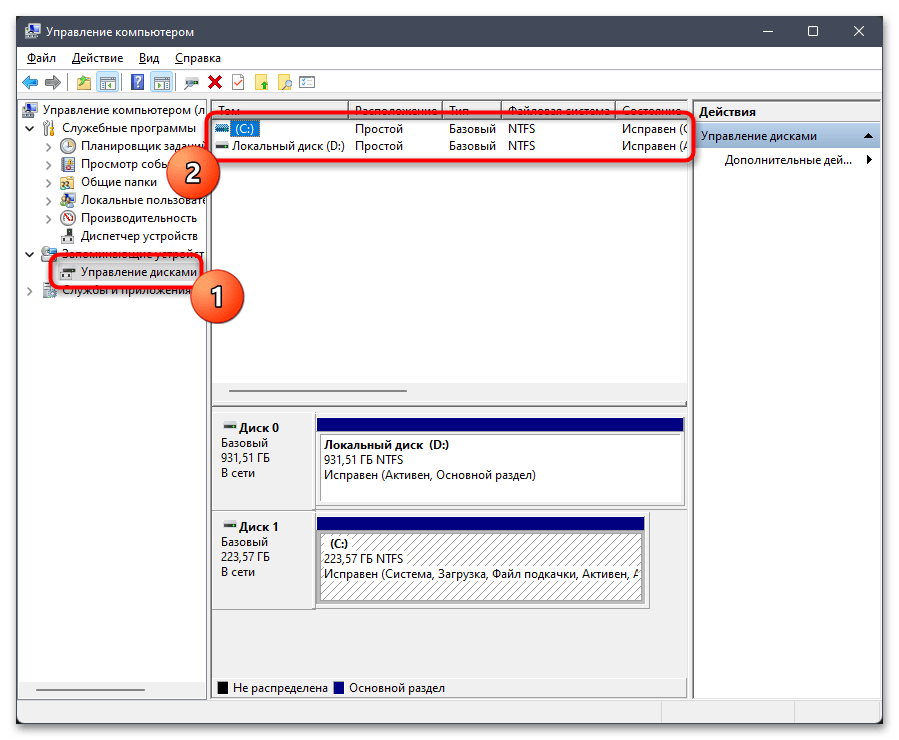Click the folder with magnifier toolbar icon
This screenshot has width=899, height=740.
coord(285,83)
